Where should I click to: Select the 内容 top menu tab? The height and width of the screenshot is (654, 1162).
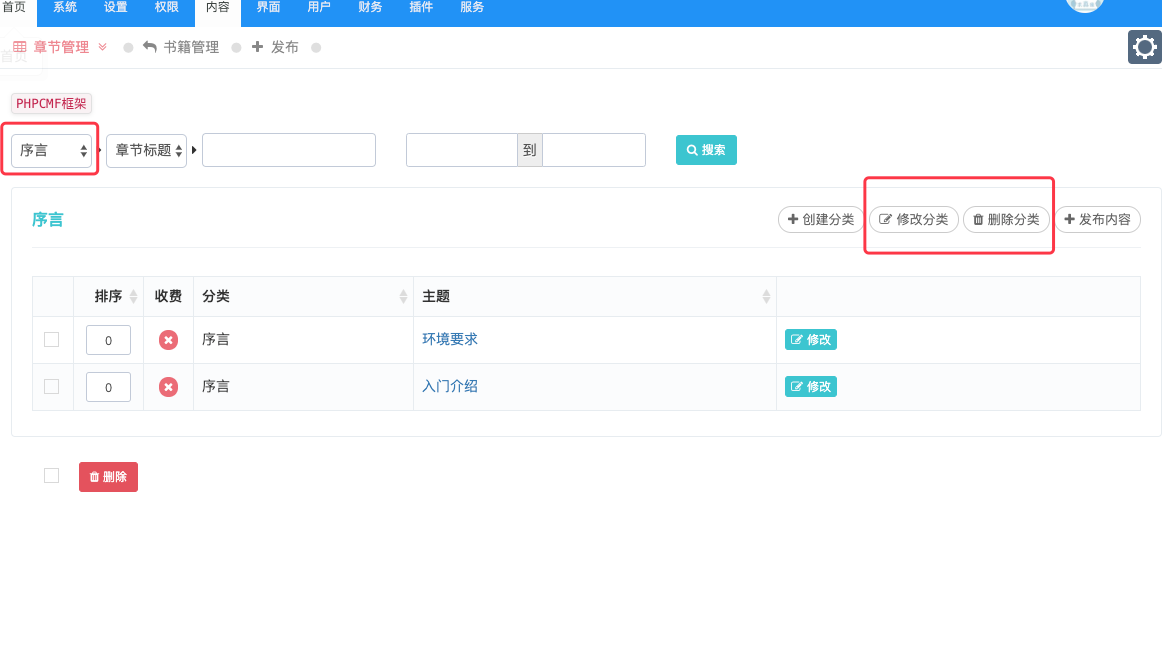coord(218,9)
